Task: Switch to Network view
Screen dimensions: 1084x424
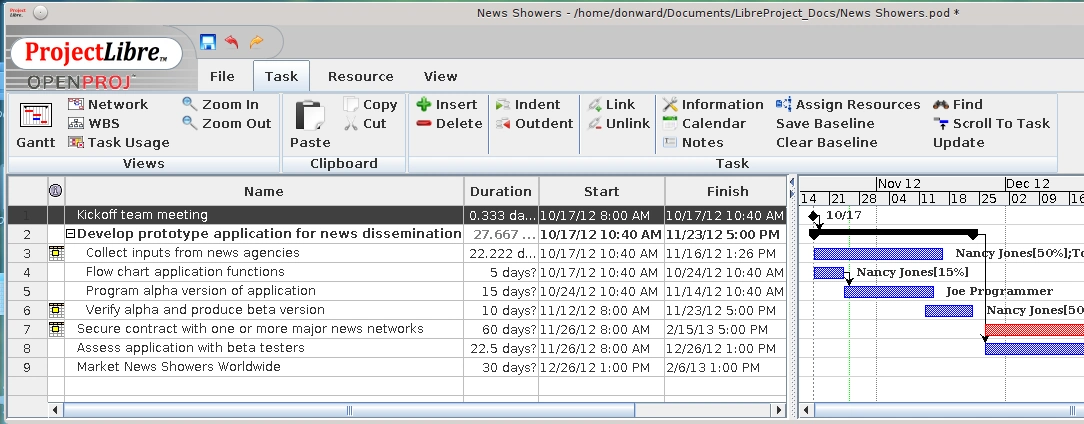Action: tap(108, 104)
